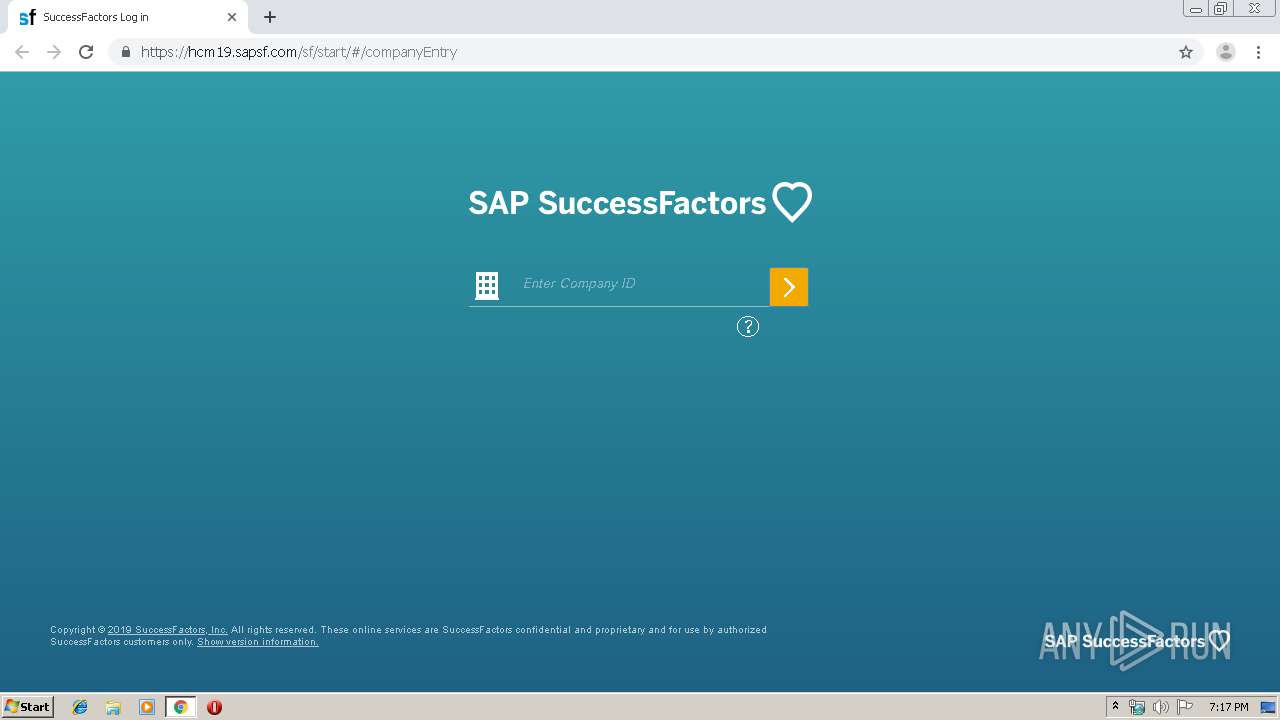
Task: Click copyright text 'All rights reserved'
Action: (x=273, y=630)
